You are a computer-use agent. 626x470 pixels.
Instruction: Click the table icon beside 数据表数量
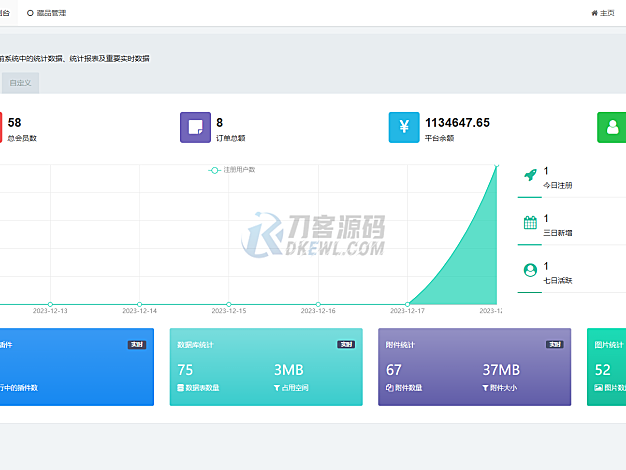(181, 387)
